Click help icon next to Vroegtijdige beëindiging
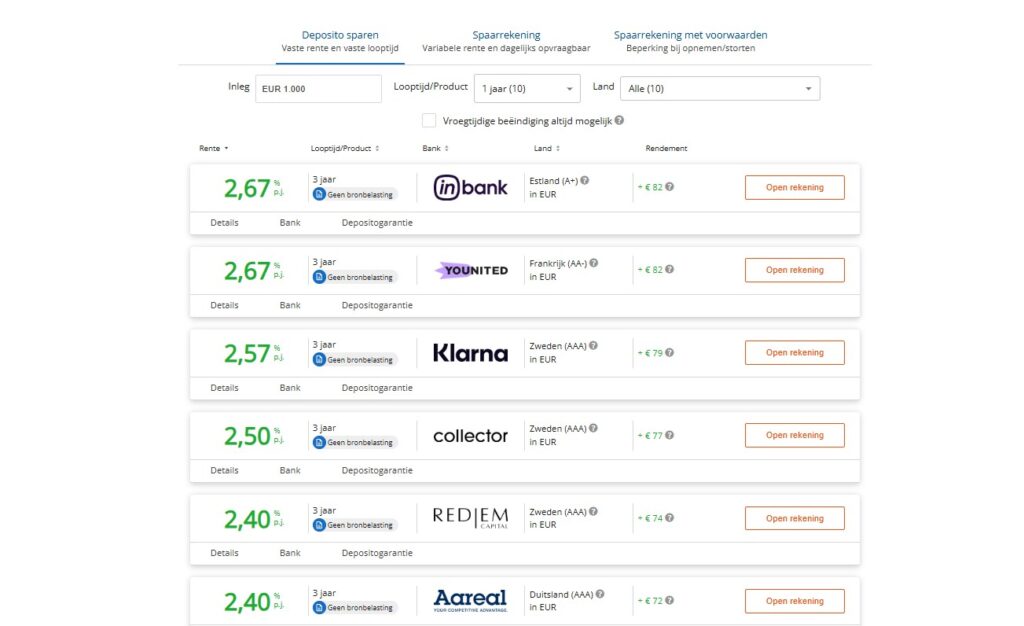Image resolution: width=1024 pixels, height=626 pixels. pos(620,121)
